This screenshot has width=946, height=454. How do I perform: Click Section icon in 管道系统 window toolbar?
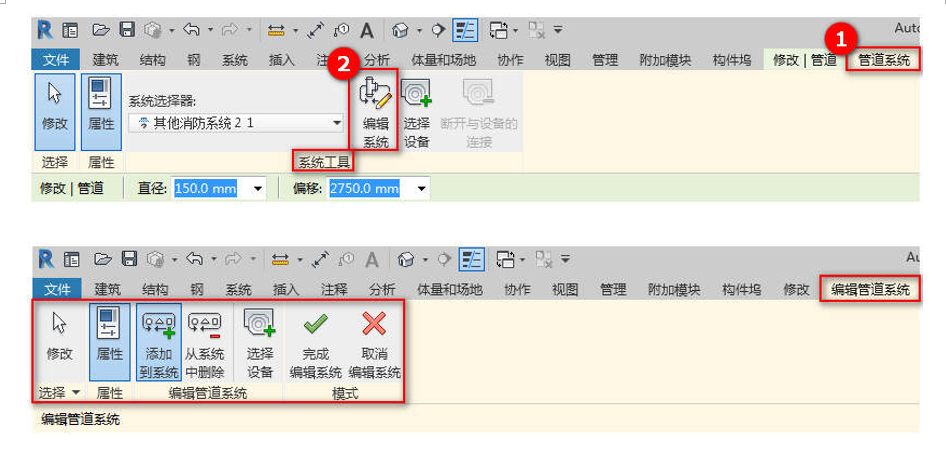point(439,30)
